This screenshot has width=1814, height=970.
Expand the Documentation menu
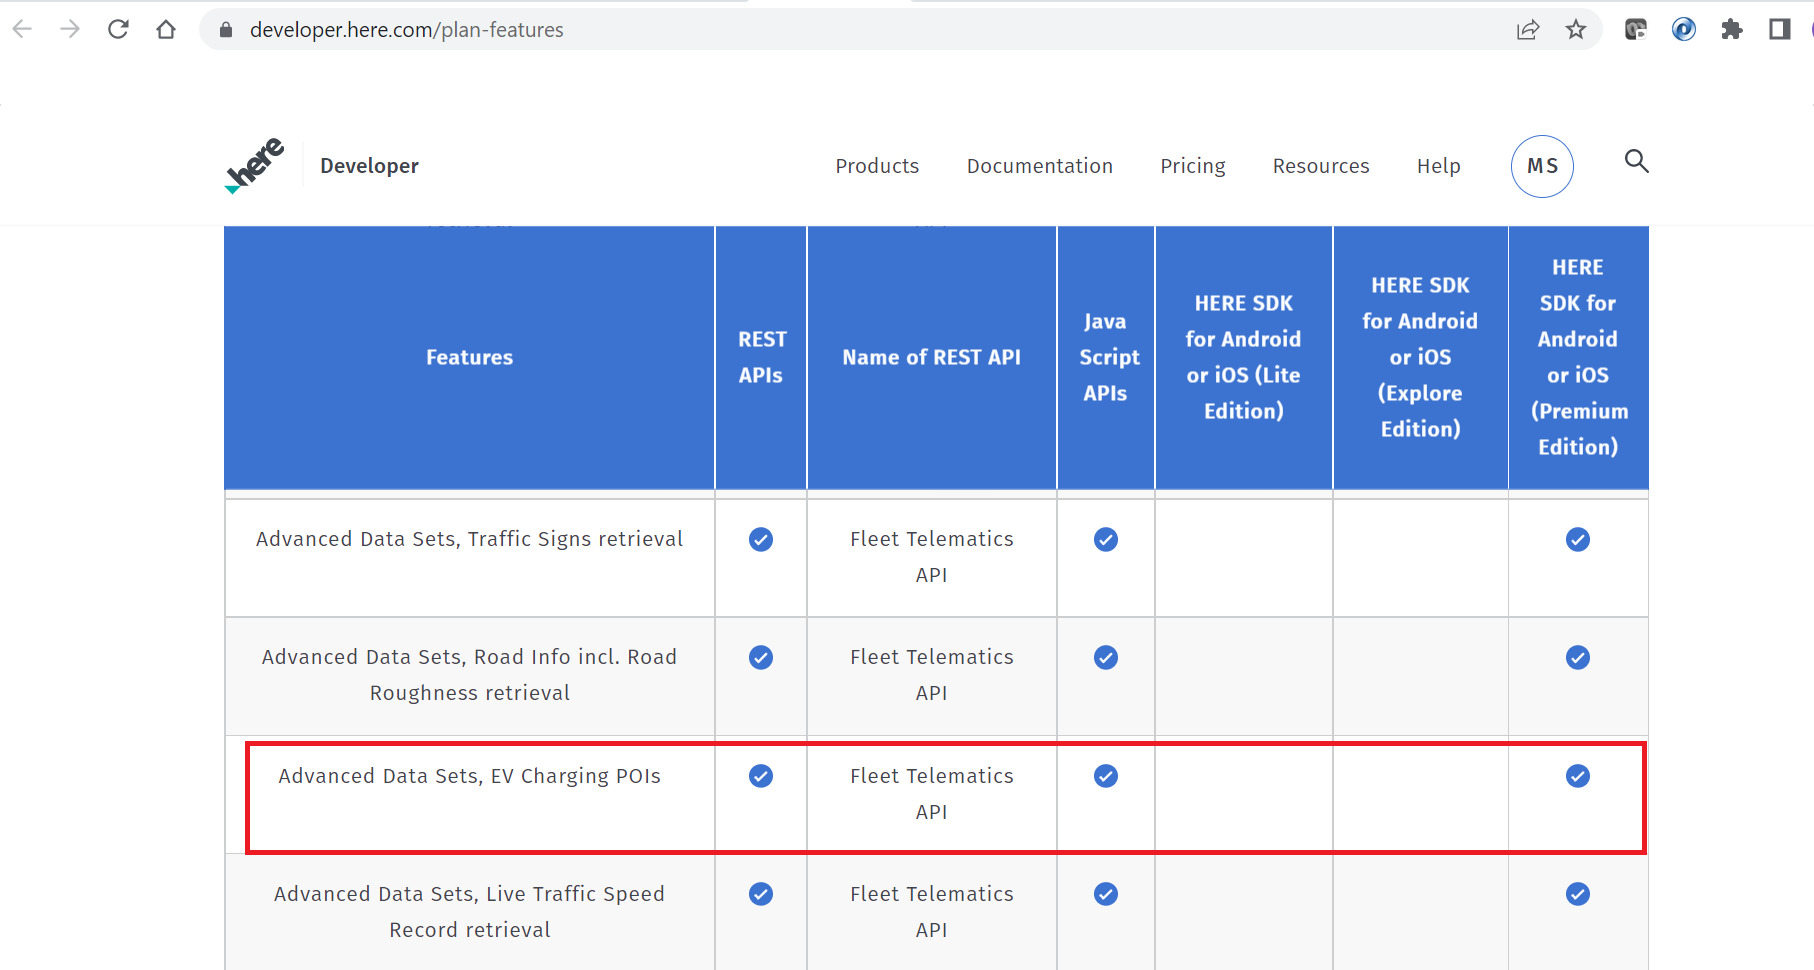(x=1039, y=166)
